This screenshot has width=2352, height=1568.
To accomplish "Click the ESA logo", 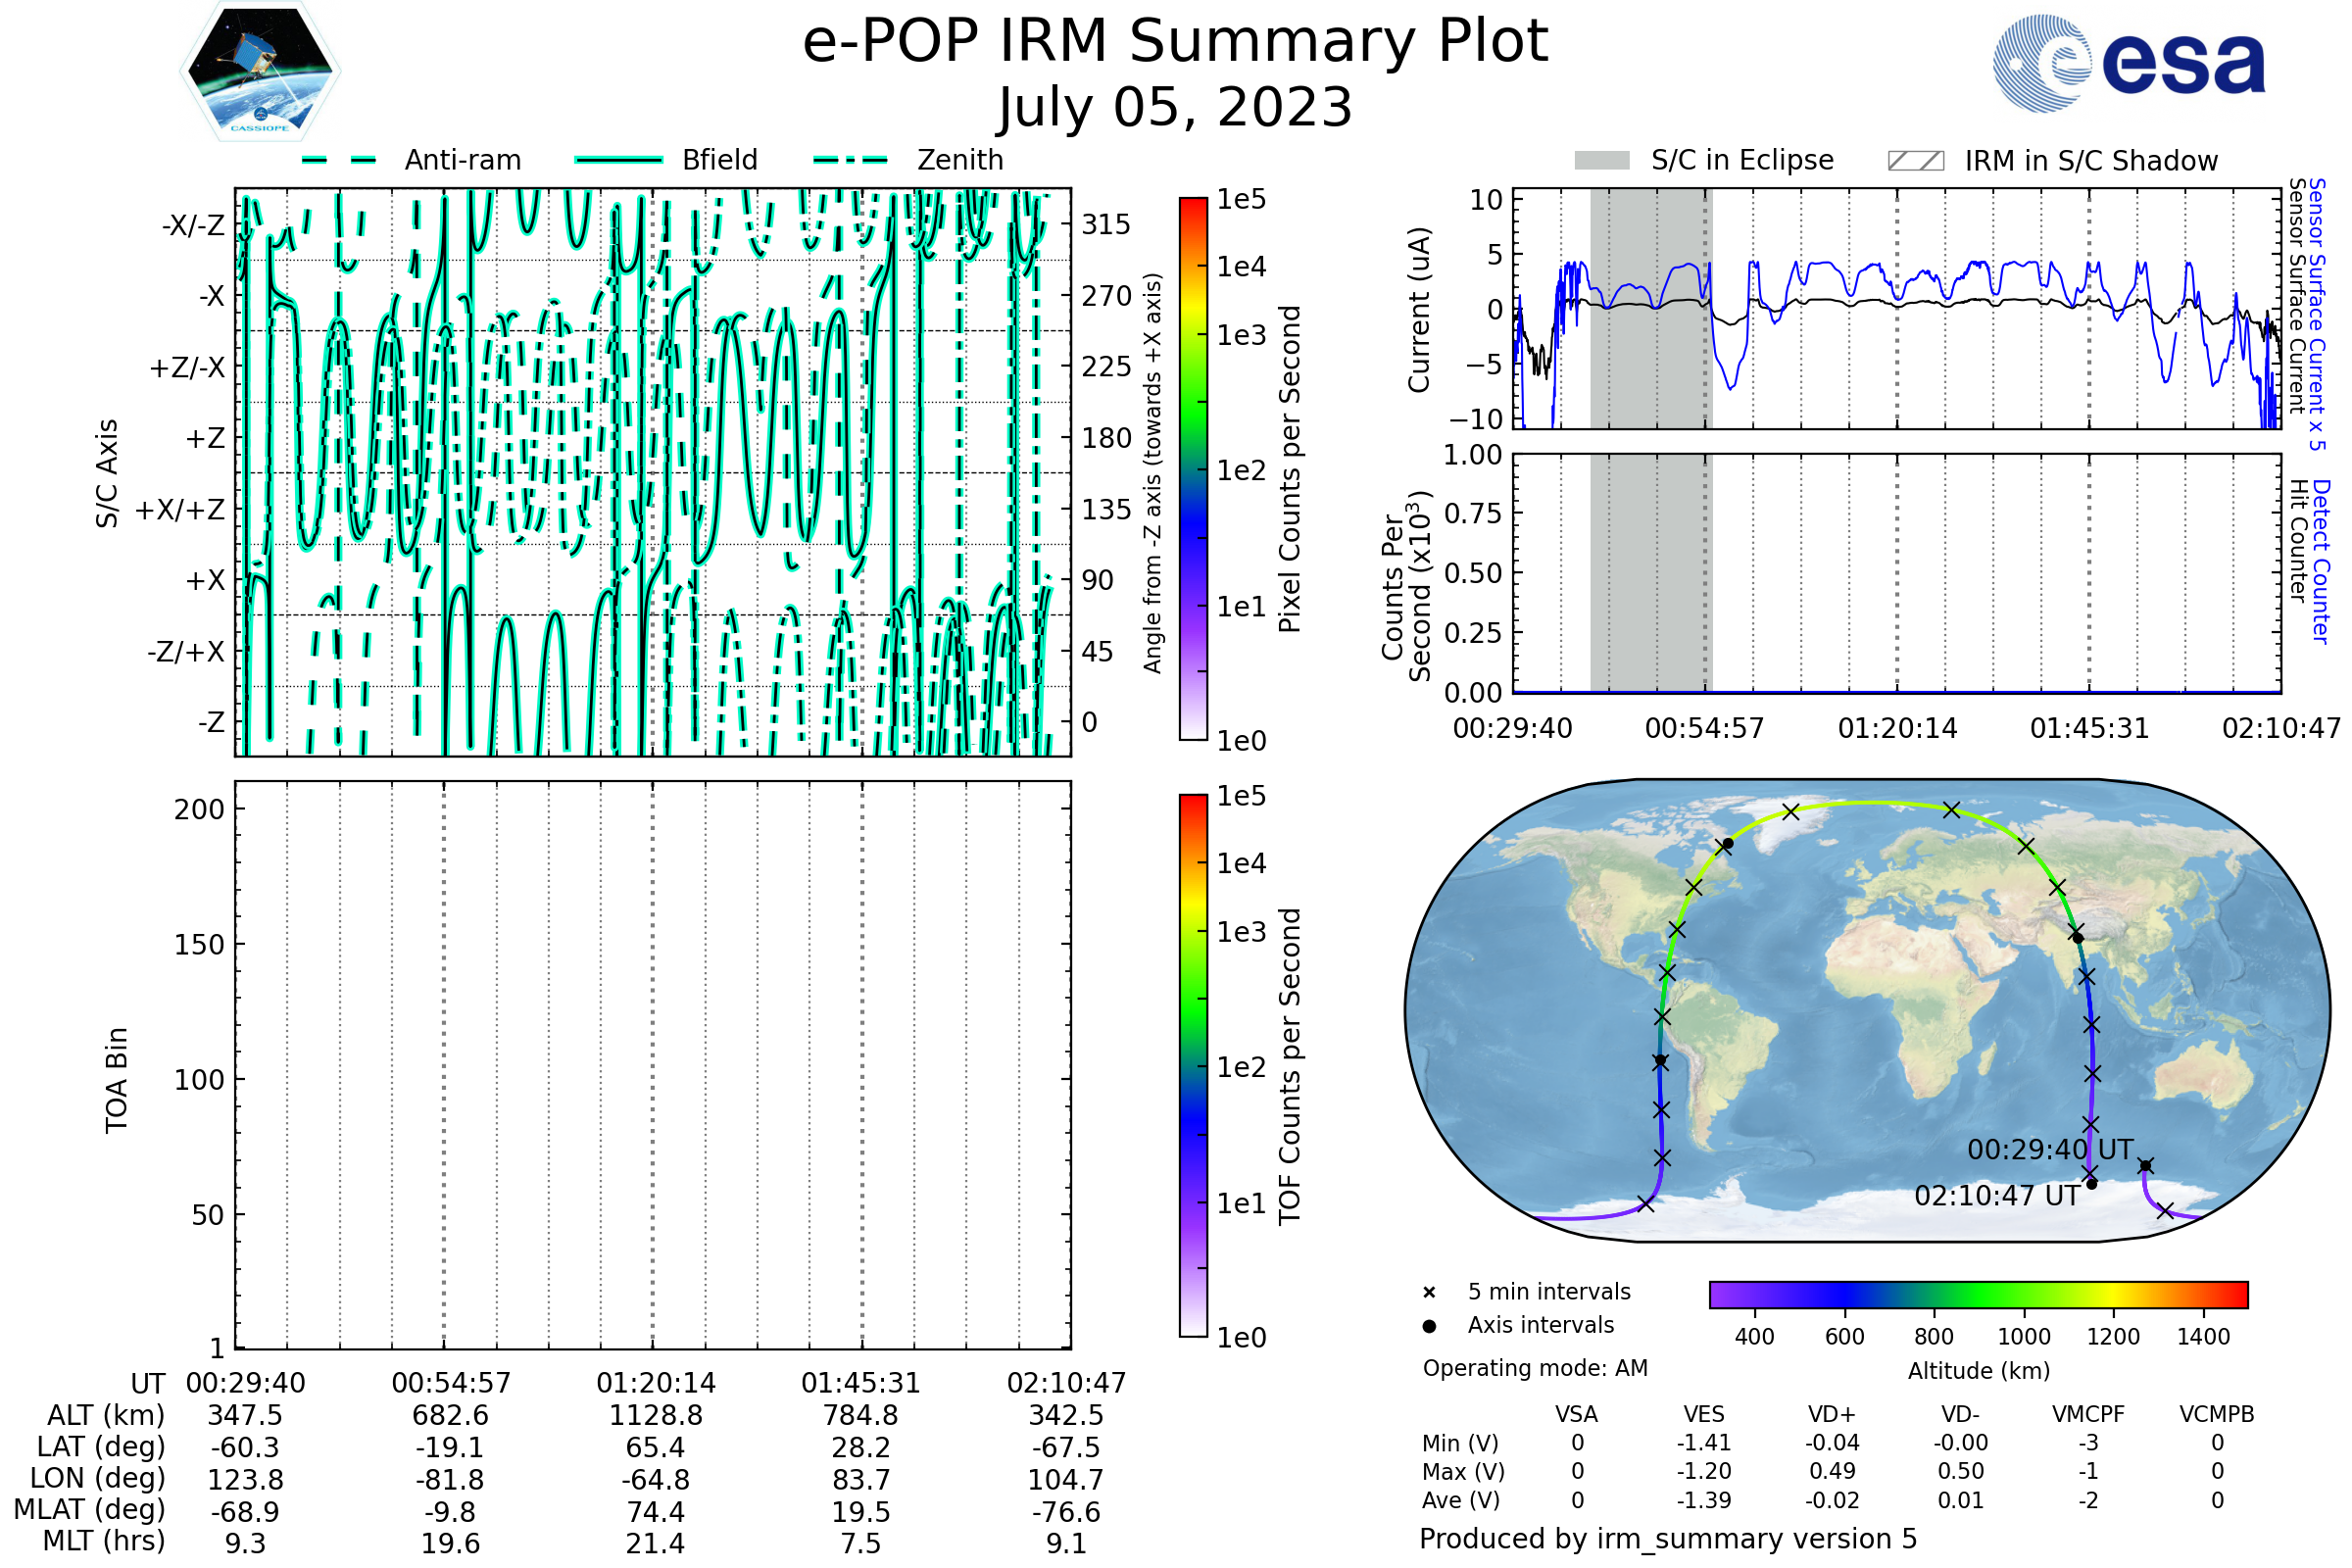I will [x=2130, y=63].
